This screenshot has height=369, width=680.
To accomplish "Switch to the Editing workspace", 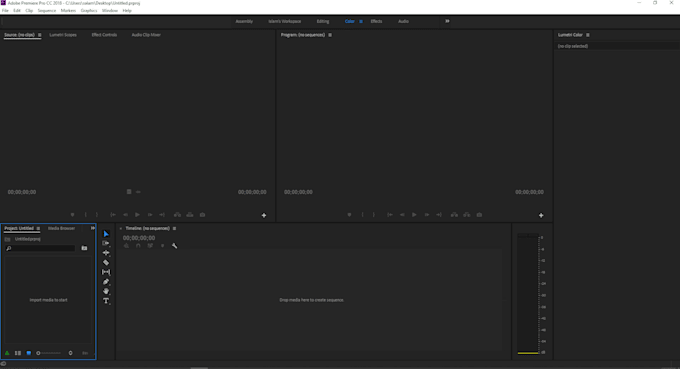I will tap(323, 21).
